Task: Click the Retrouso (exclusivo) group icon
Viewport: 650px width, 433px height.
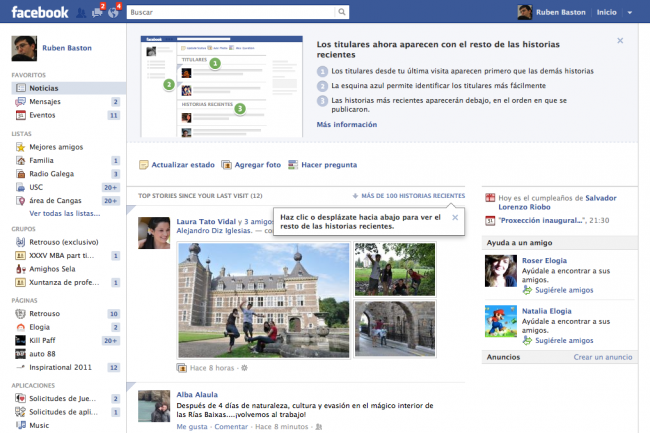Action: (x=21, y=242)
